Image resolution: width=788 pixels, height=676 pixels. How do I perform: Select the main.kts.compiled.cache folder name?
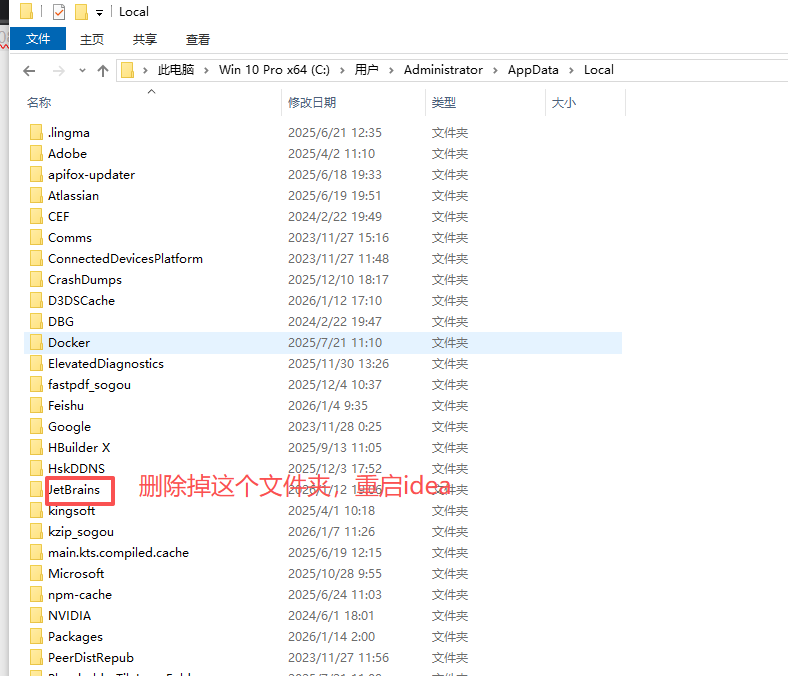pyautogui.click(x=119, y=553)
